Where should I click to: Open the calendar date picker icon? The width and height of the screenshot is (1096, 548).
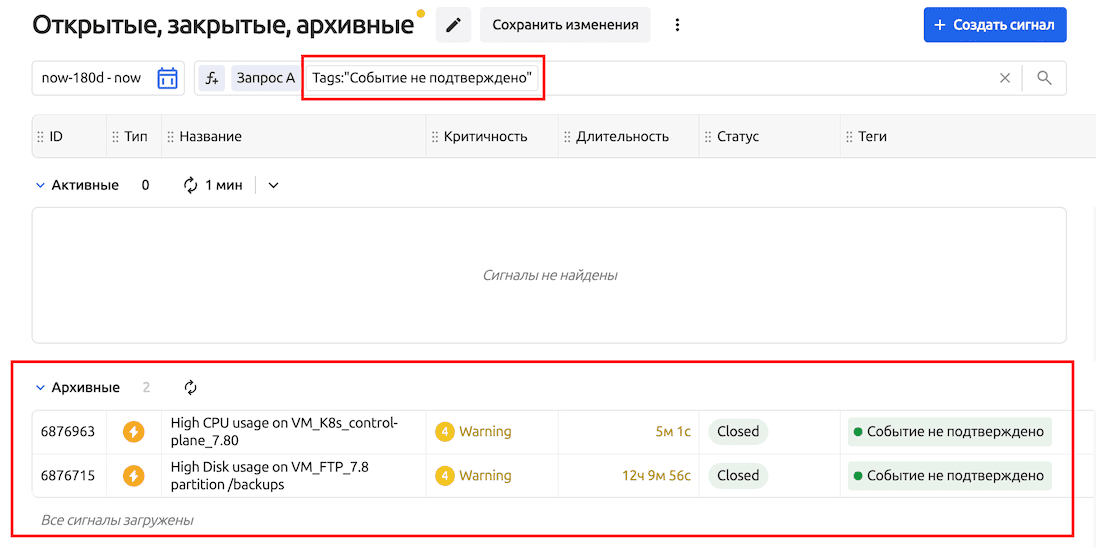point(167,78)
